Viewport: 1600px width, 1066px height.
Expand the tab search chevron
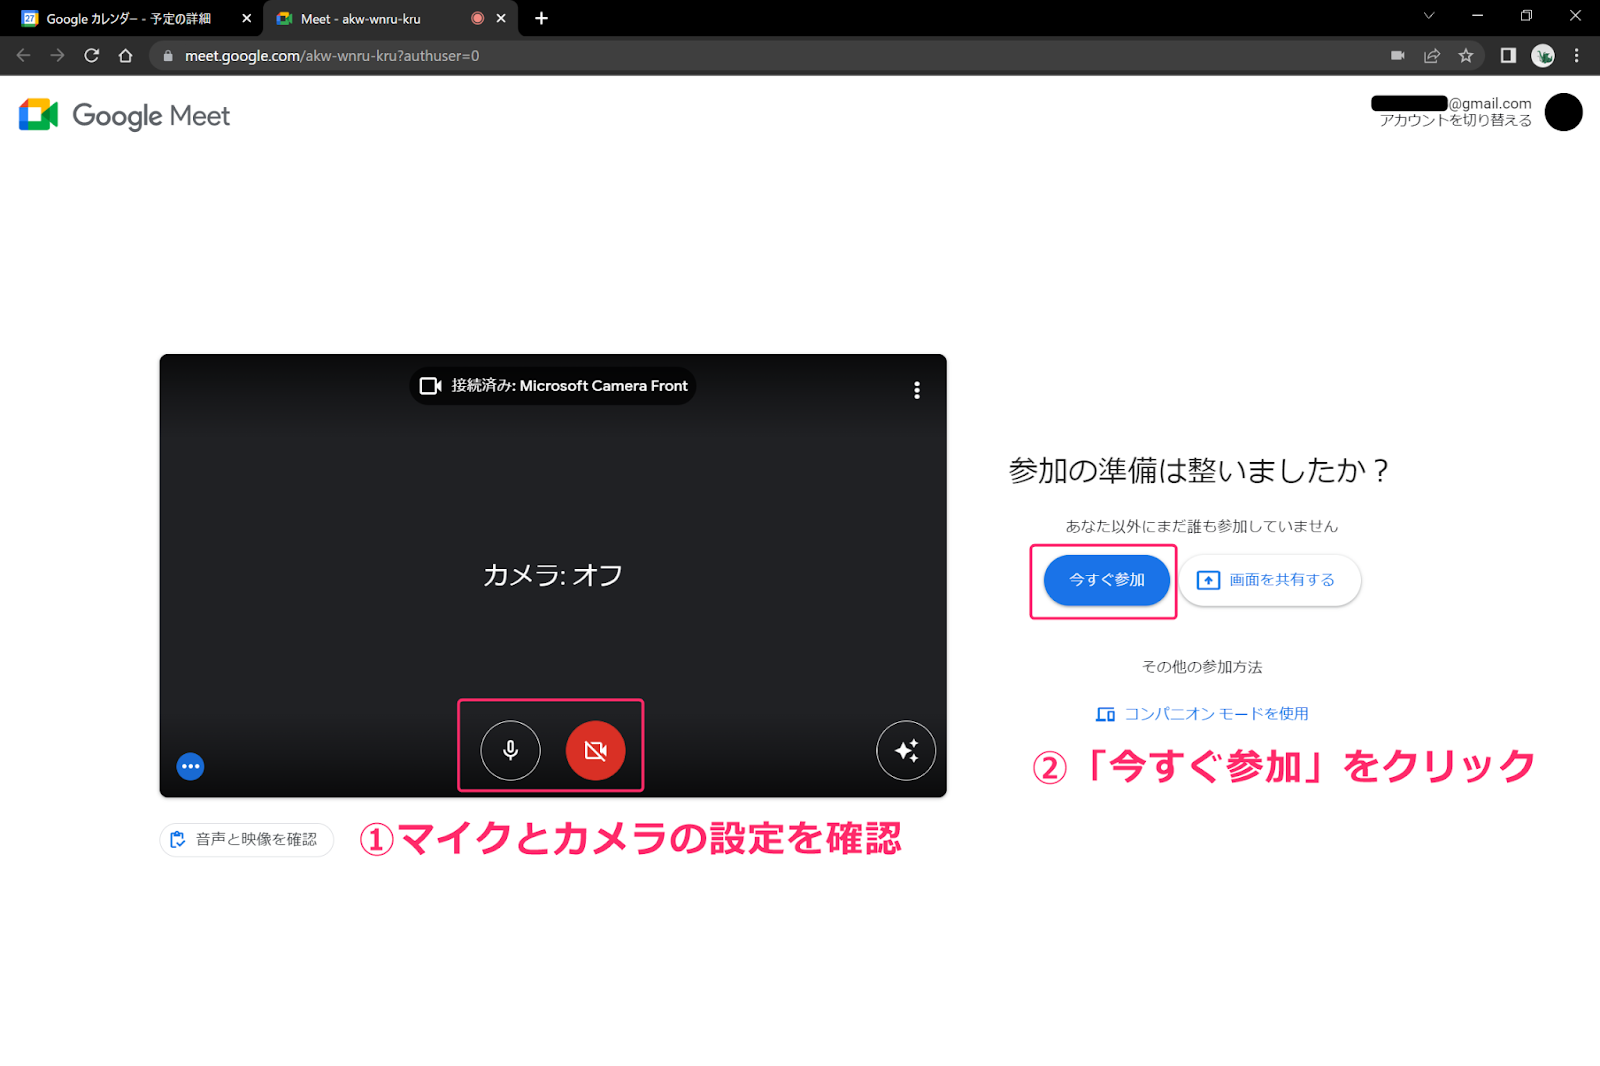point(1428,16)
